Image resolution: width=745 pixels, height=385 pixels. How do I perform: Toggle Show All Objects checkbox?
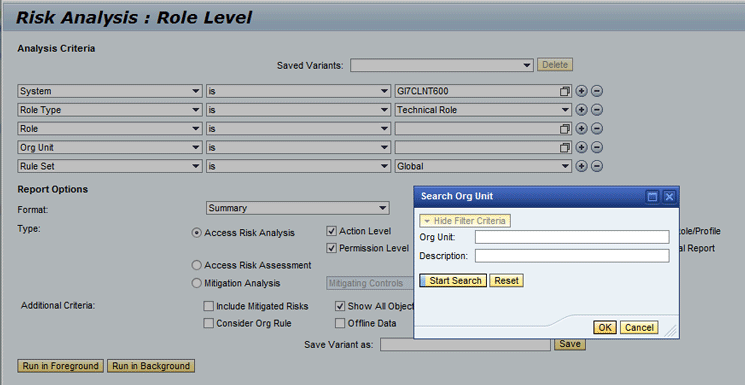coord(340,306)
